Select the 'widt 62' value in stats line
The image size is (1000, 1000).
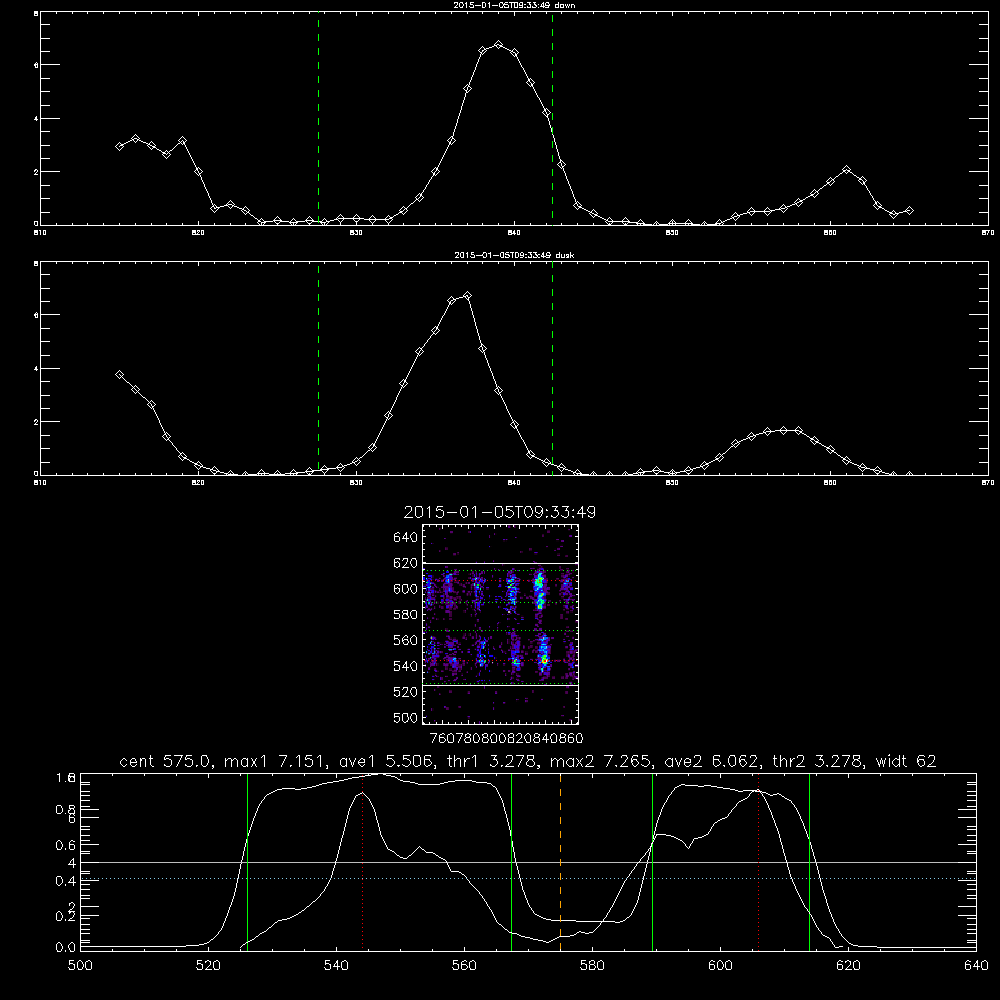[906, 761]
